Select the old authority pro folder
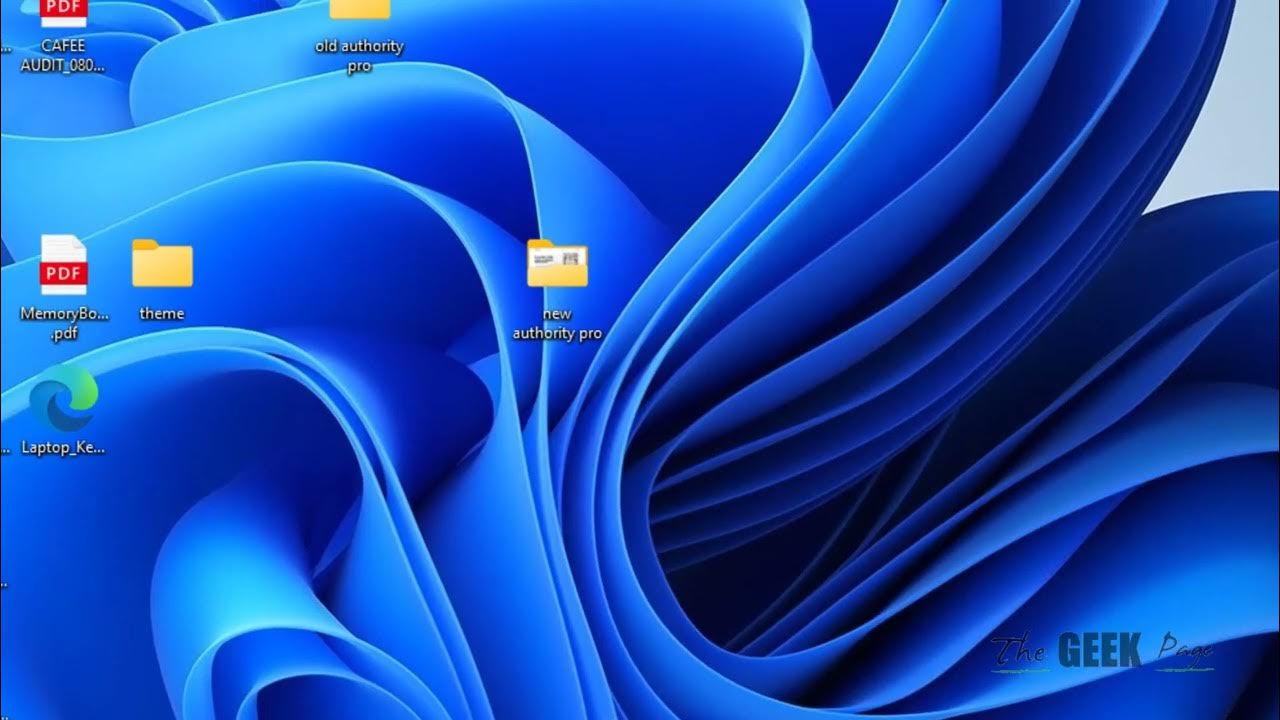The width and height of the screenshot is (1280, 720). tap(359, 9)
